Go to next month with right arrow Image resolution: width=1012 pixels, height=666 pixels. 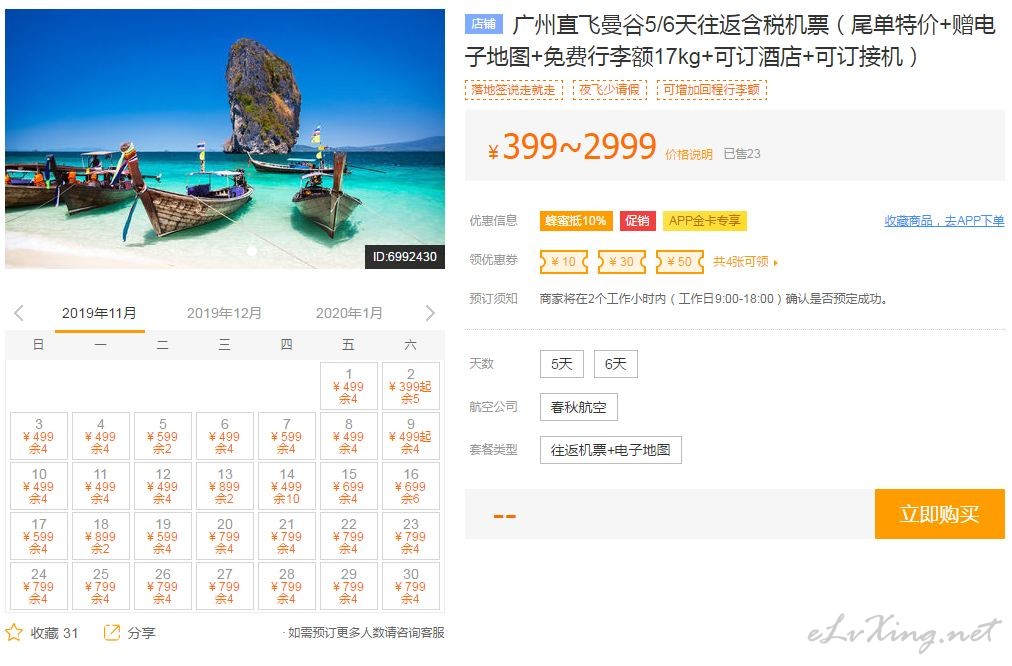430,313
